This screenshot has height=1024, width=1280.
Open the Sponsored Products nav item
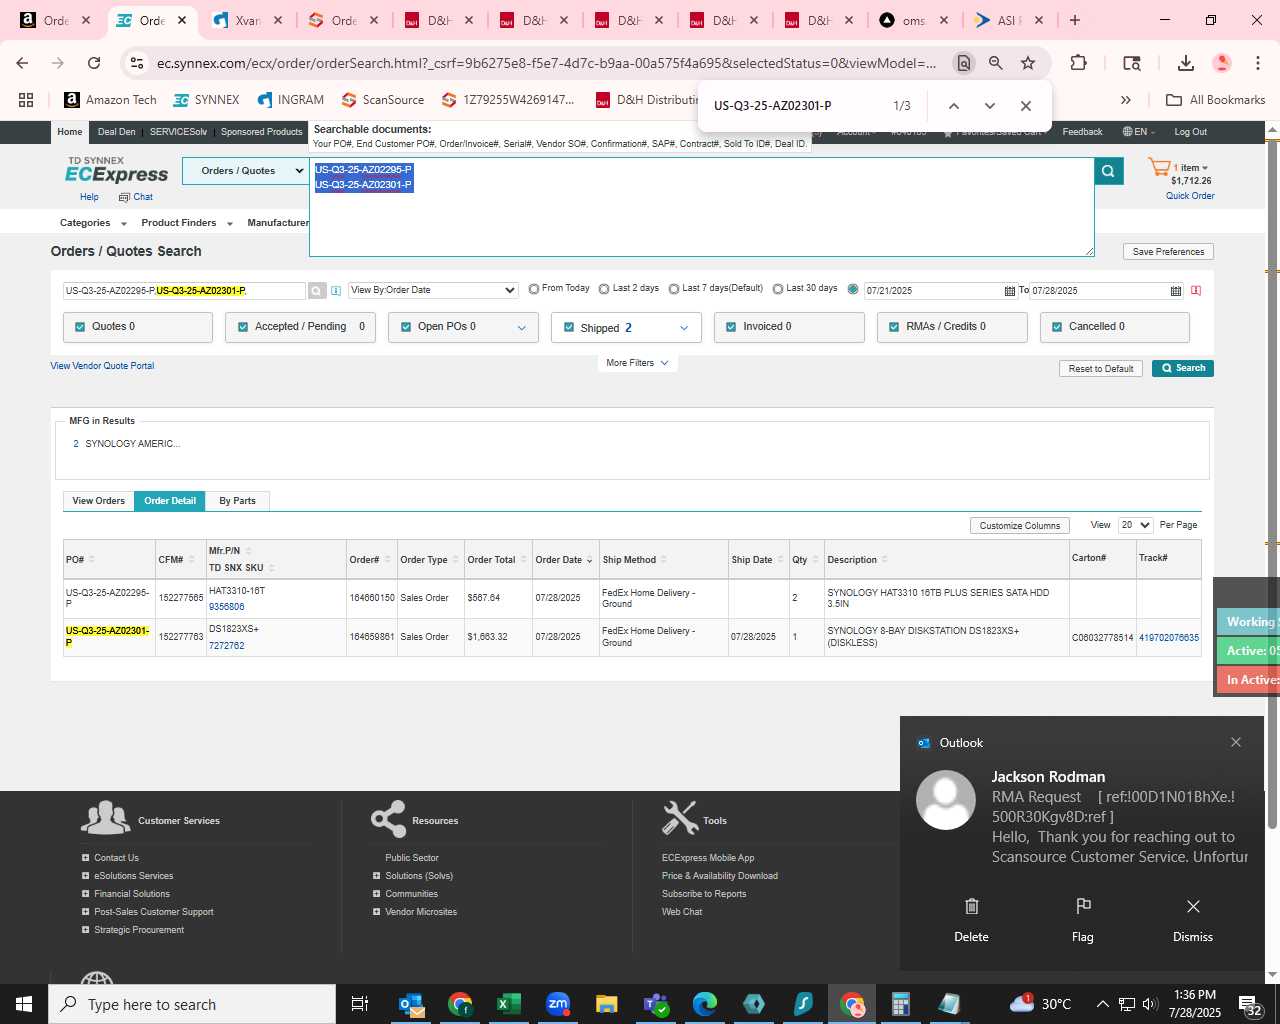tap(261, 132)
